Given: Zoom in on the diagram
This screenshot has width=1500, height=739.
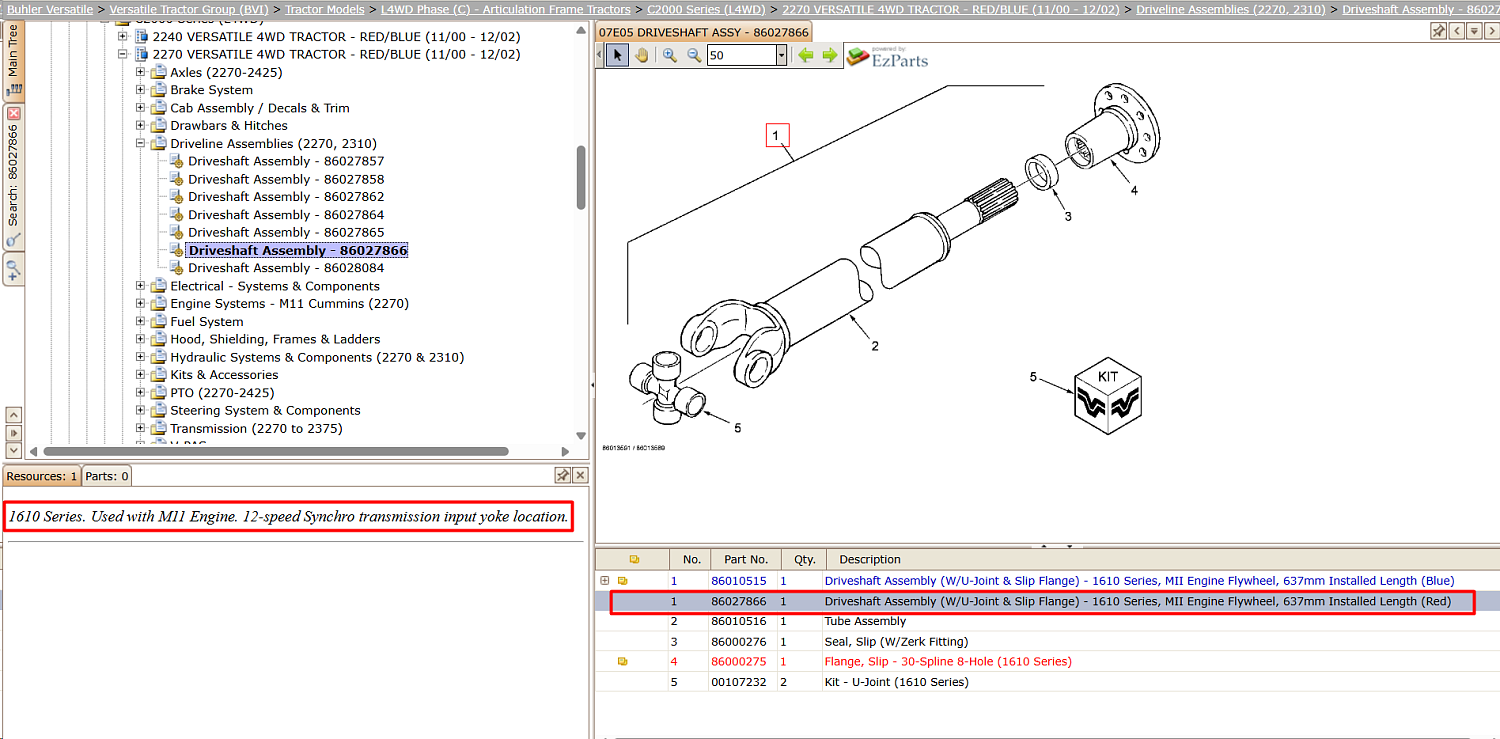Looking at the screenshot, I should [x=670, y=55].
